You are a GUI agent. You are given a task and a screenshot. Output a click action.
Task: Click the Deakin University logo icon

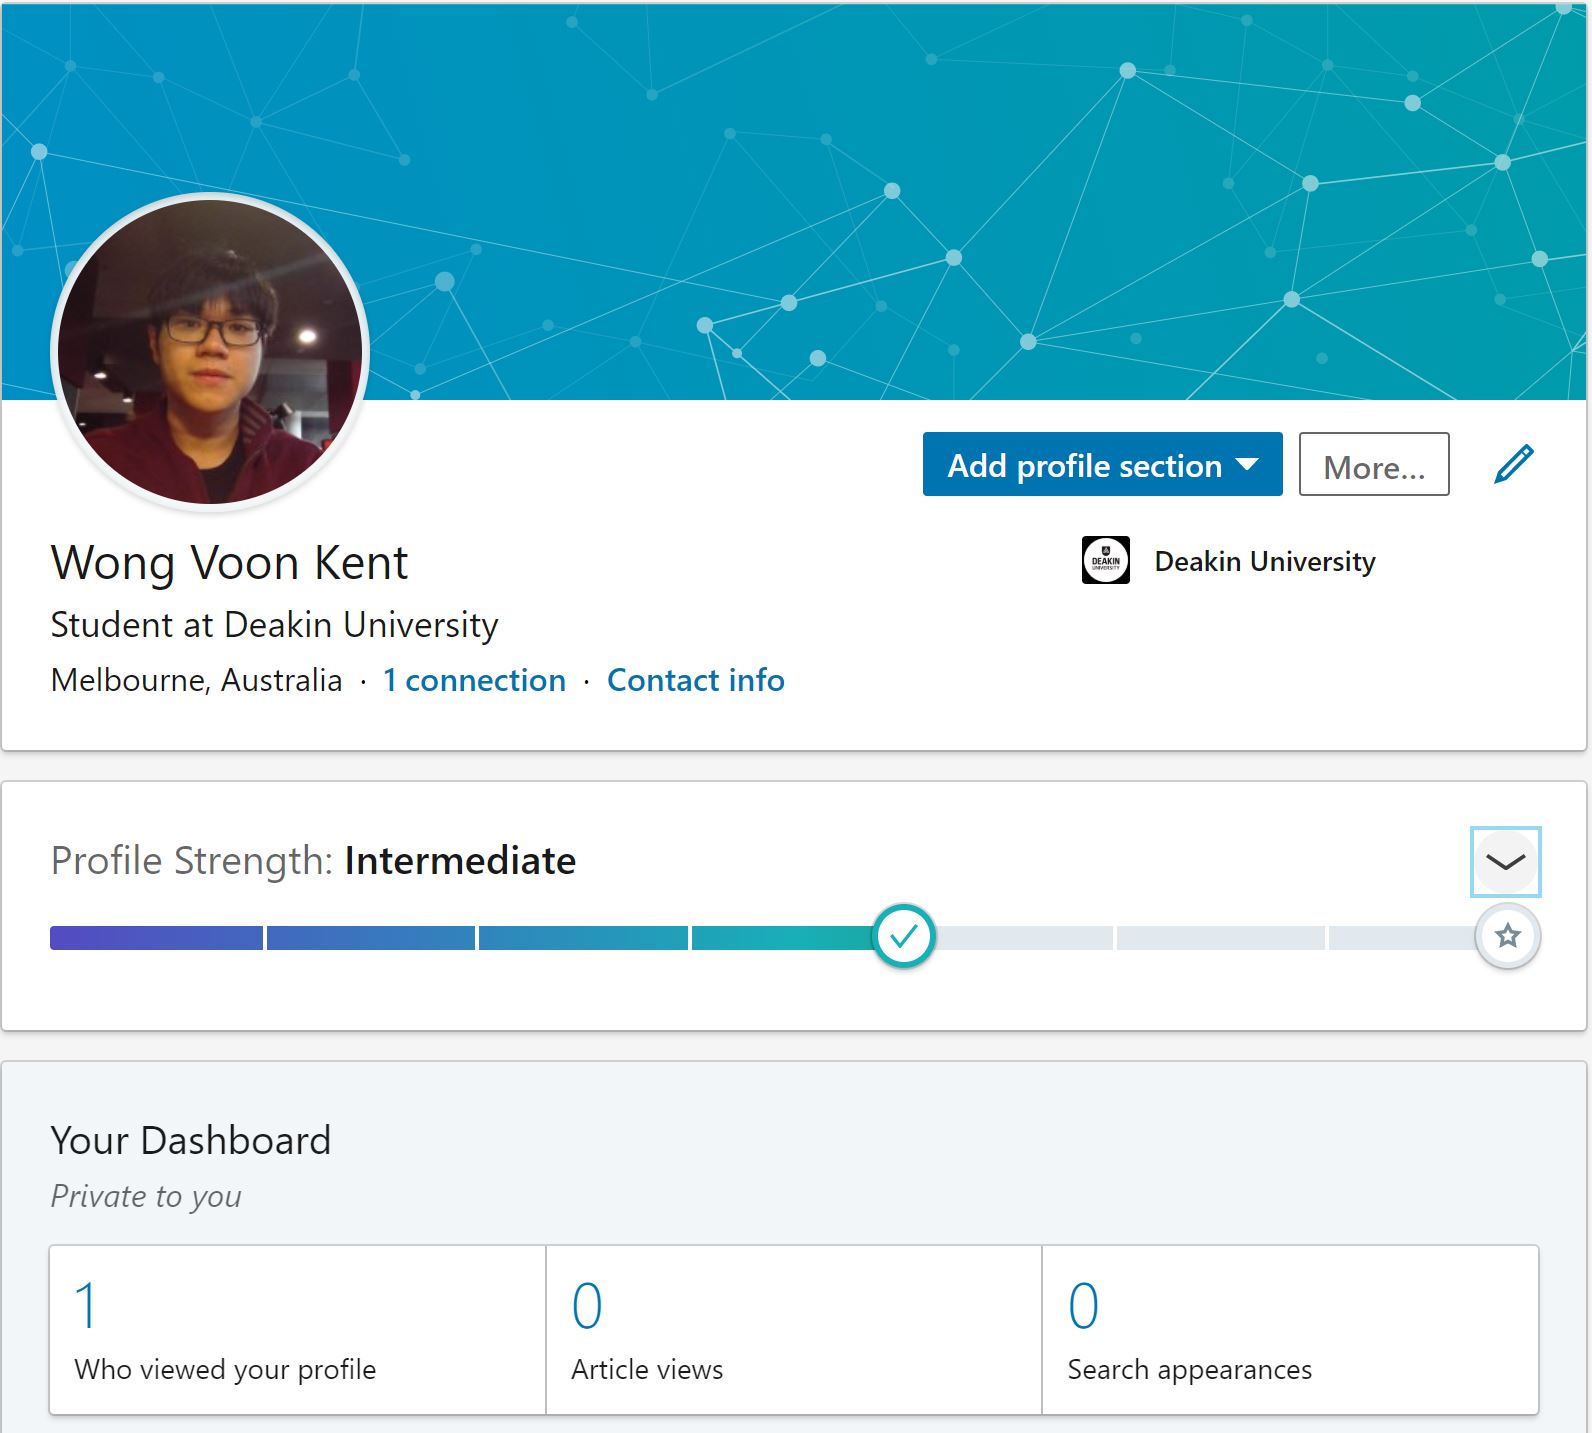click(1105, 561)
